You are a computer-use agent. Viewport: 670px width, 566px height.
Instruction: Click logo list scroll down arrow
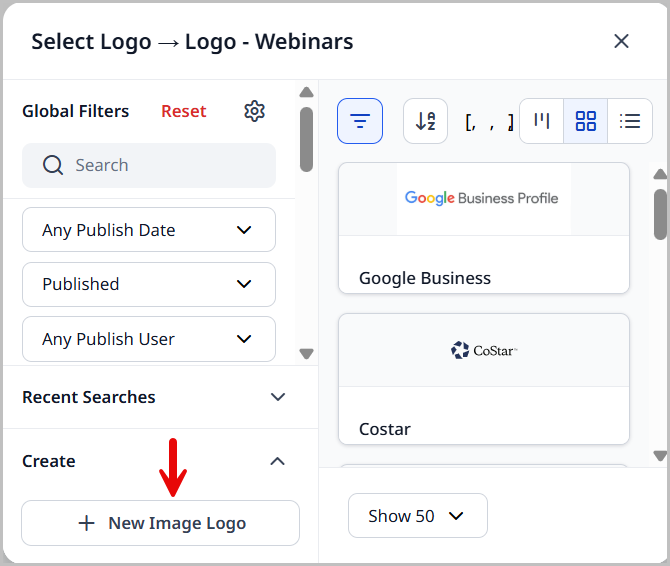coord(660,456)
